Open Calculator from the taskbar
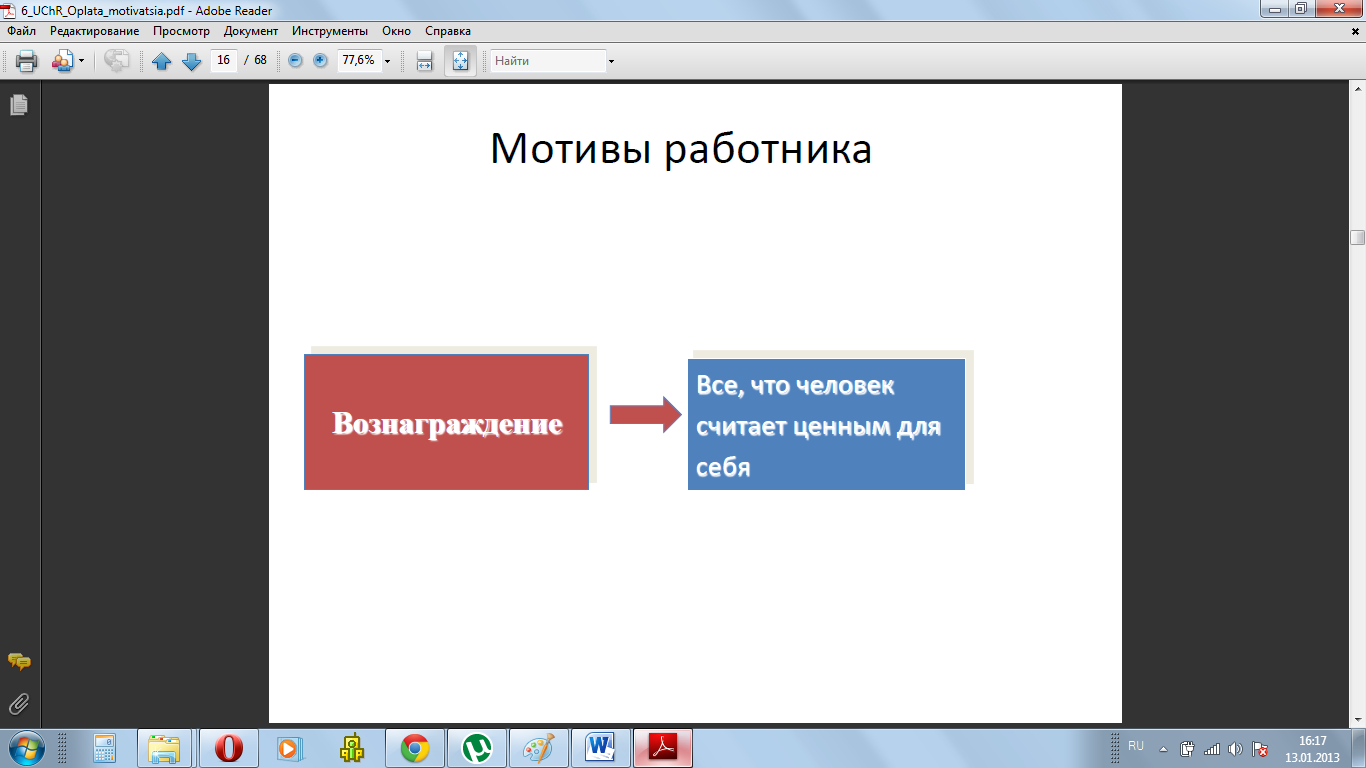1366x768 pixels. (103, 748)
